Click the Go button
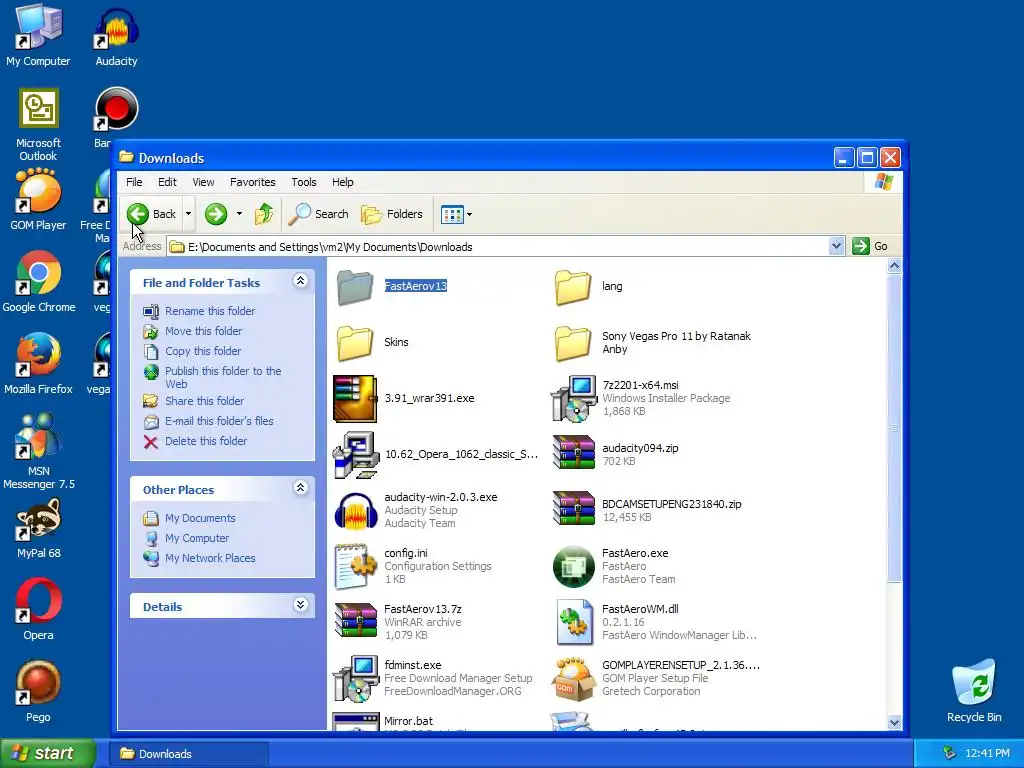Screen dimensions: 1024x768 click(871, 246)
